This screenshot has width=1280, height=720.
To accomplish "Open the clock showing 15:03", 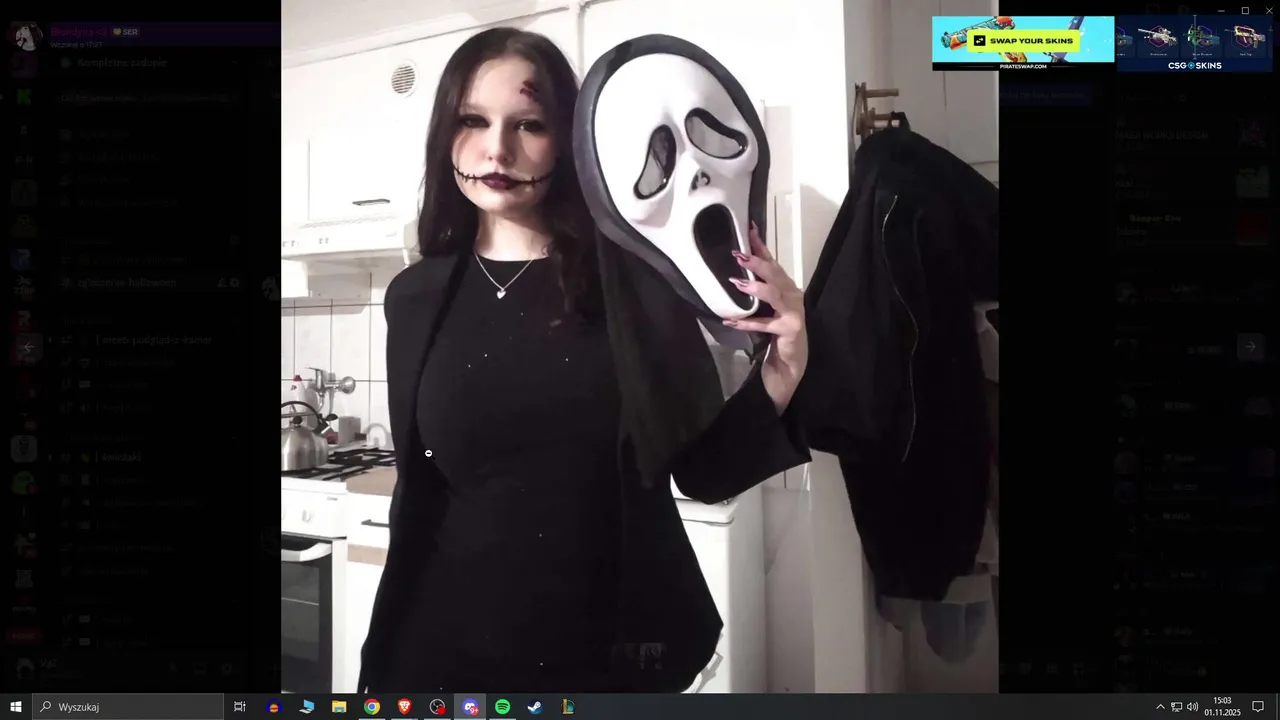I will [x=1222, y=706].
